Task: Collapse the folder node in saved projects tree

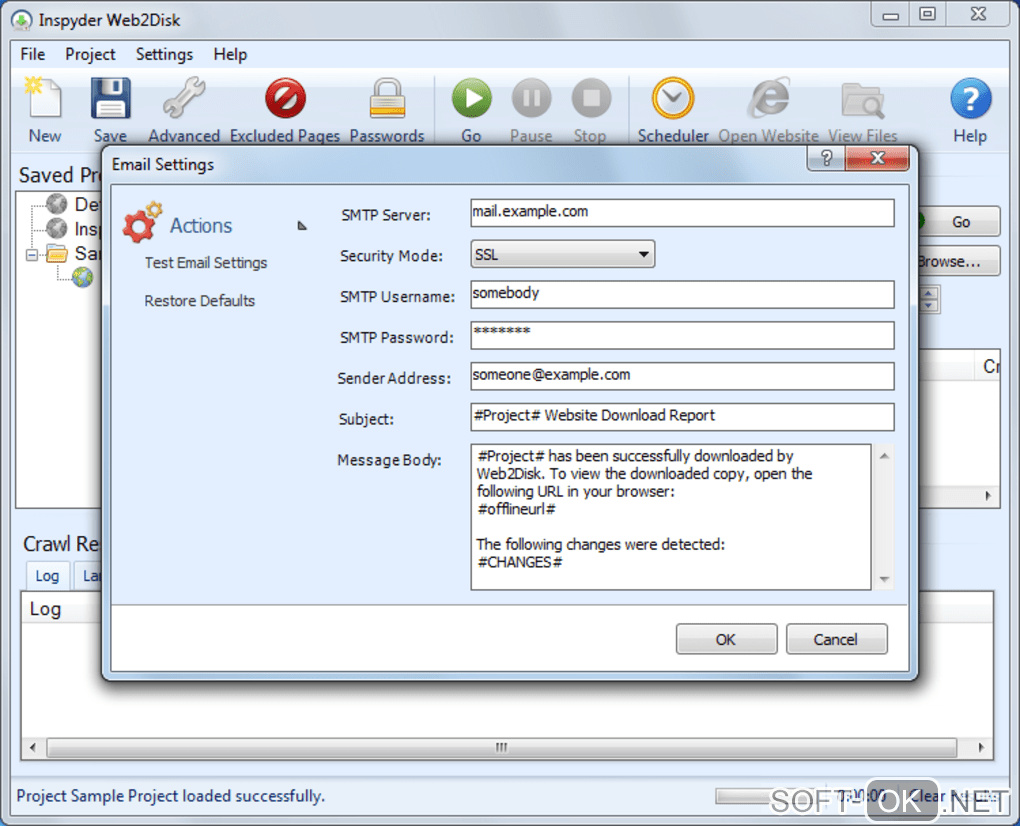Action: point(31,254)
